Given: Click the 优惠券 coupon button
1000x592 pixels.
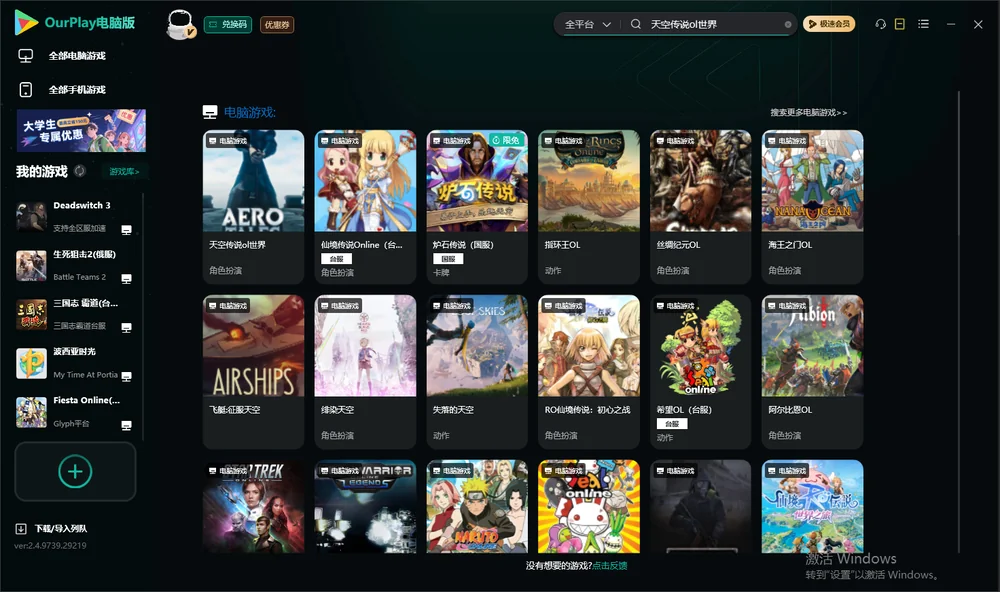Looking at the screenshot, I should click(x=277, y=24).
